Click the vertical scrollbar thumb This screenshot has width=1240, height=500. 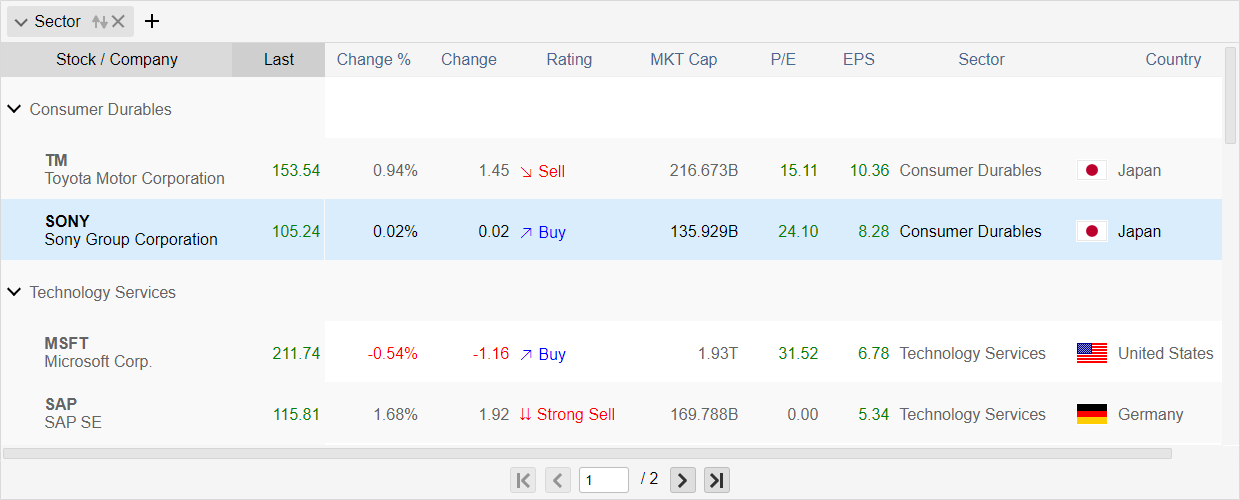pos(1230,95)
